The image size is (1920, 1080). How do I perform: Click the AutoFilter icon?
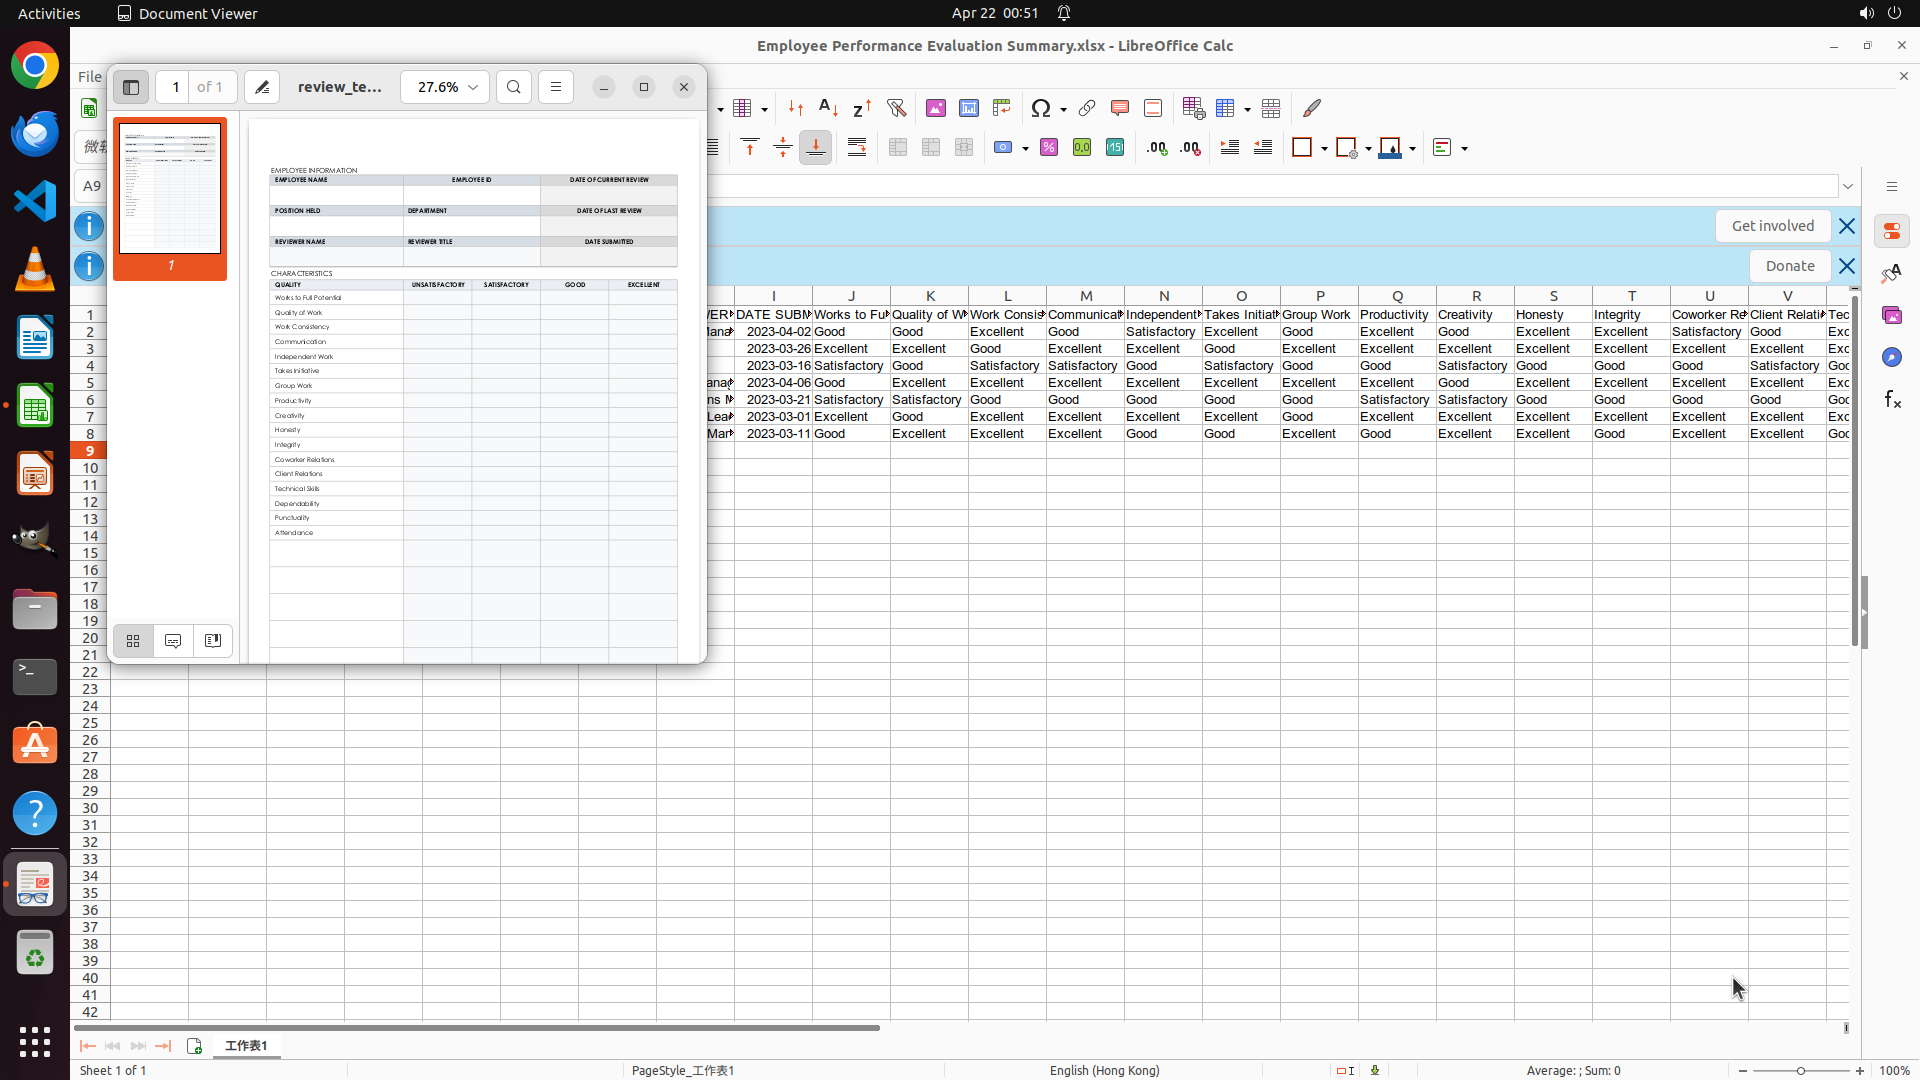pos(896,108)
